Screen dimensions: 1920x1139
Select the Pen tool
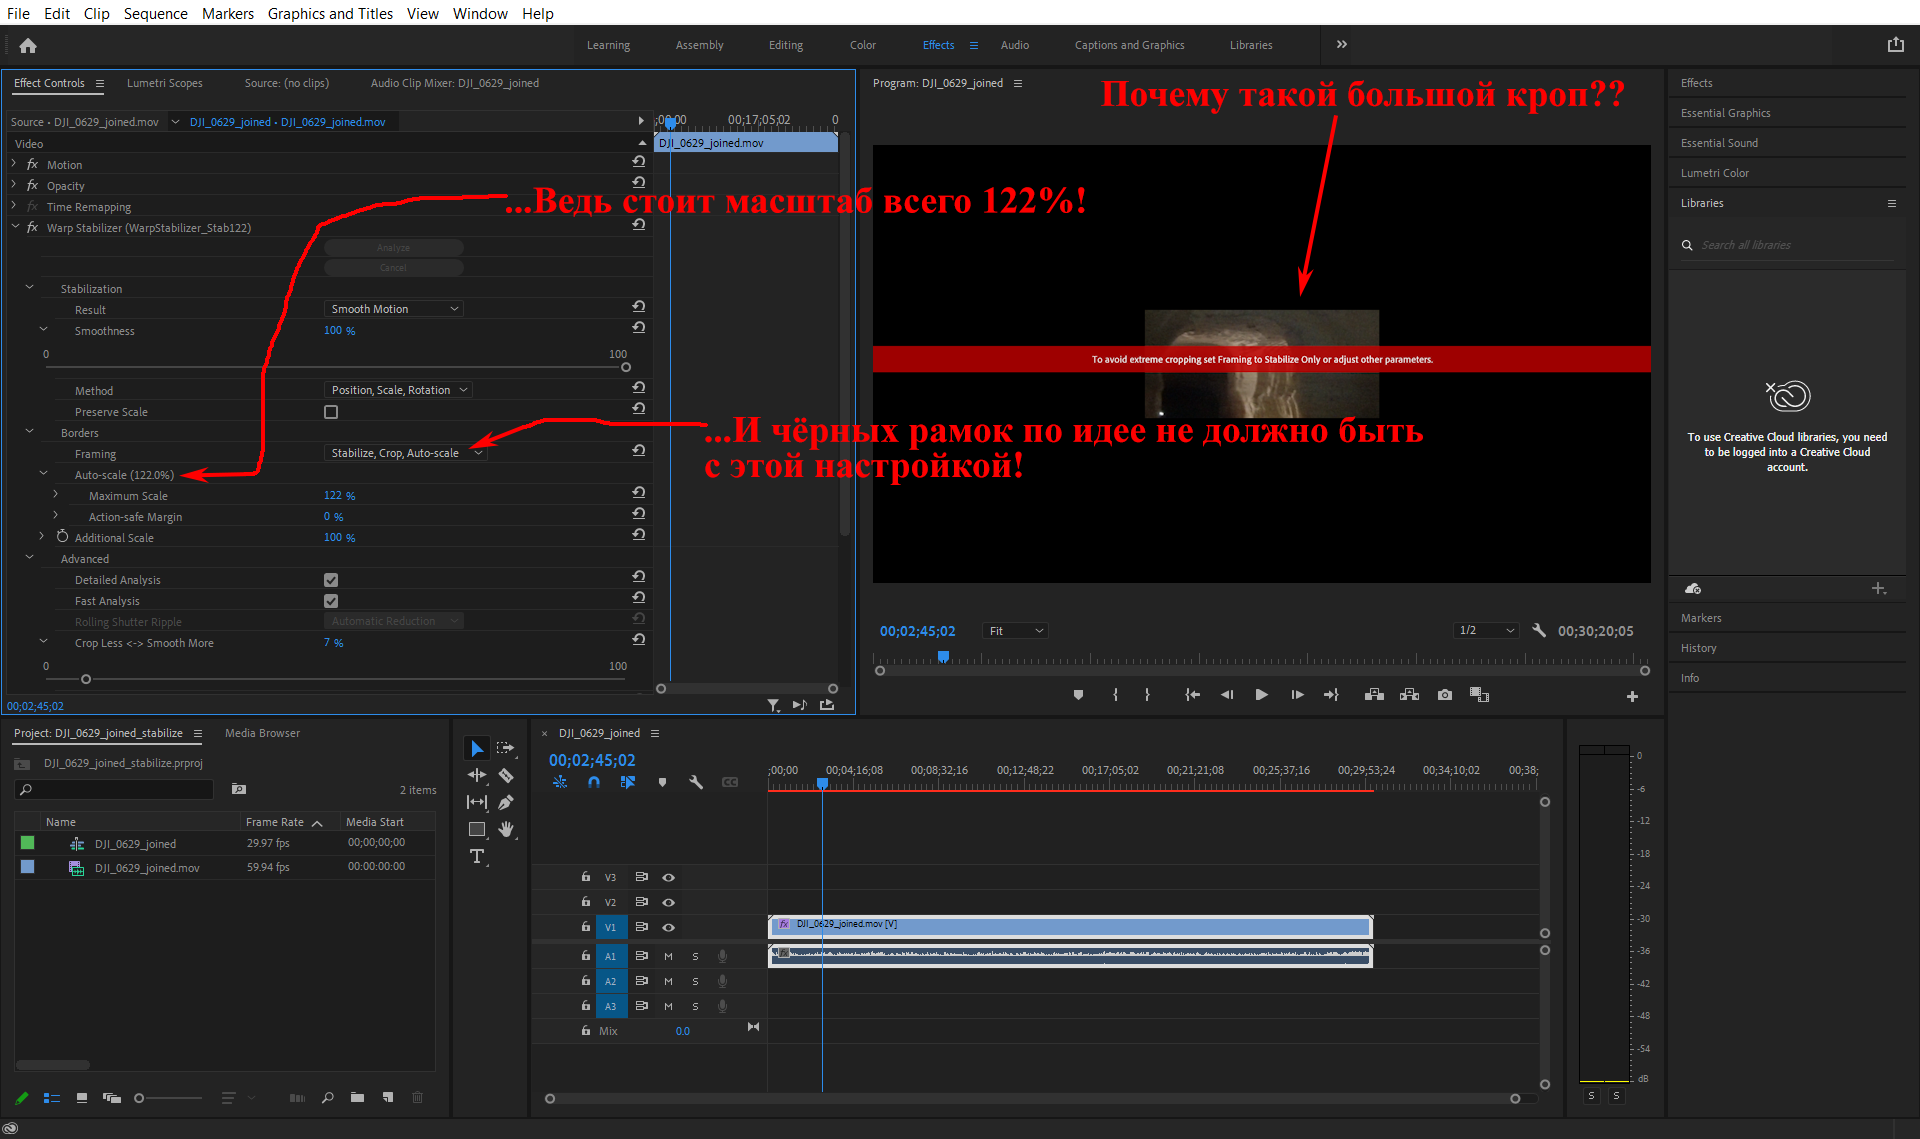click(x=506, y=802)
